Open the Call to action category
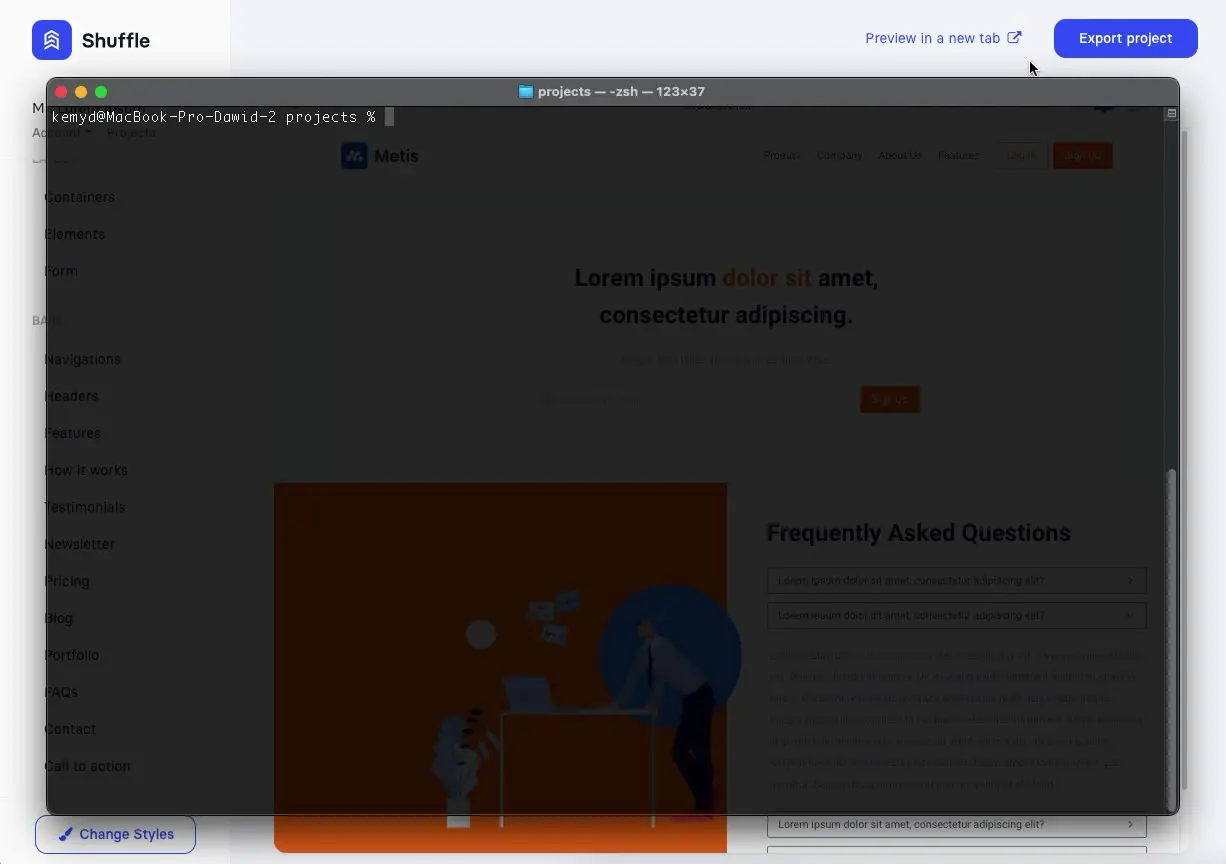1226x864 pixels. point(87,766)
